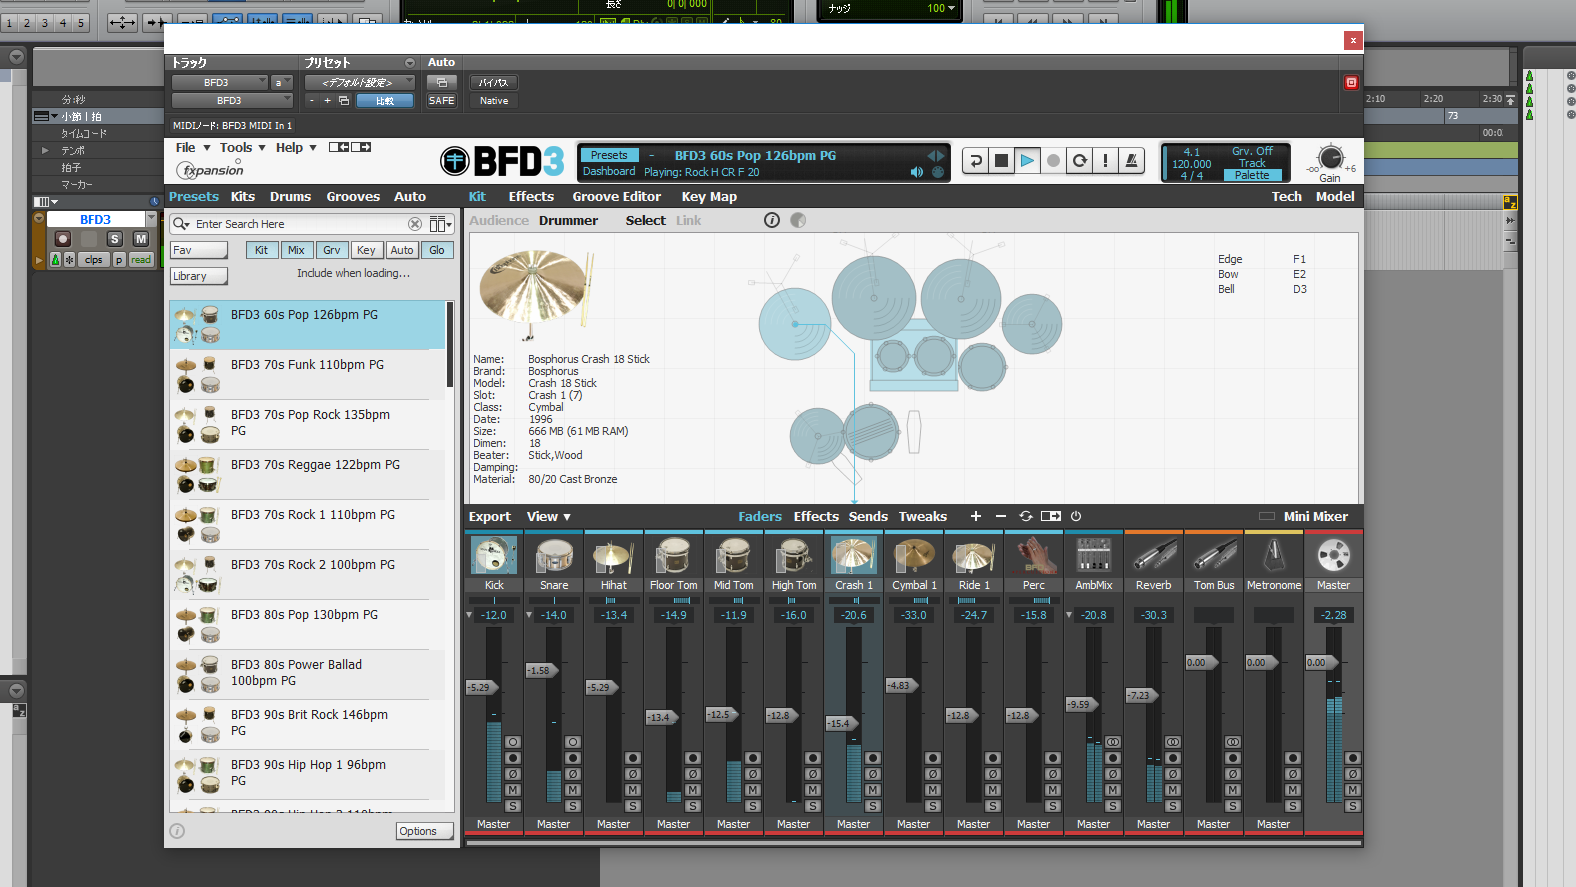The width and height of the screenshot is (1576, 887).
Task: Switch mixer to the Effects tab
Action: tap(816, 516)
